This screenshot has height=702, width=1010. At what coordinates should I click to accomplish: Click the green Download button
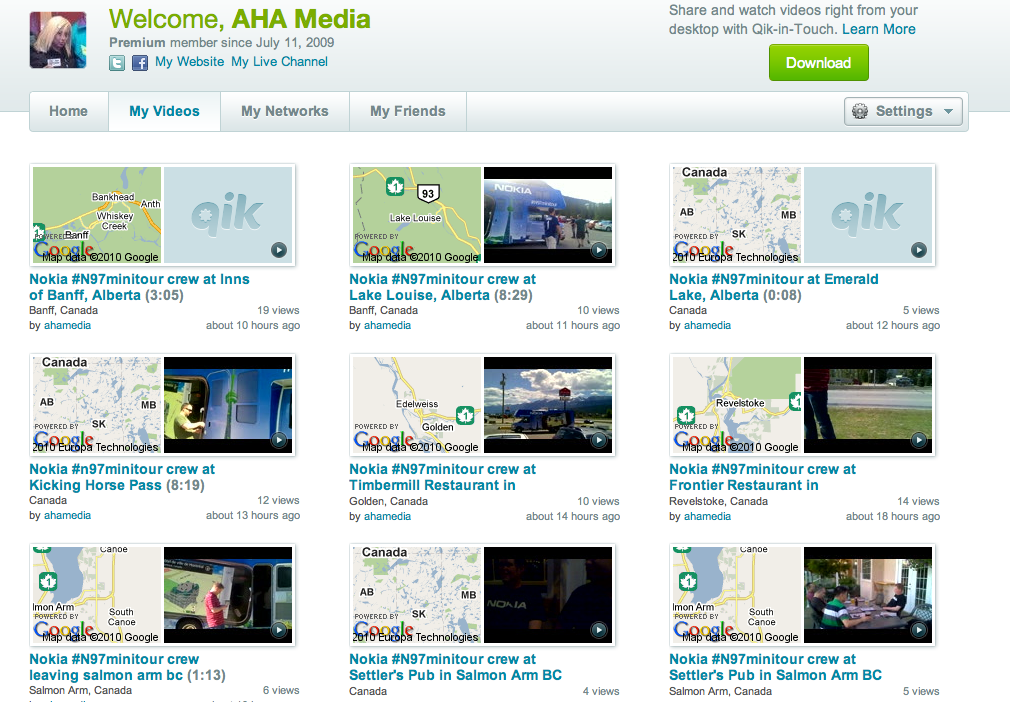coord(818,62)
